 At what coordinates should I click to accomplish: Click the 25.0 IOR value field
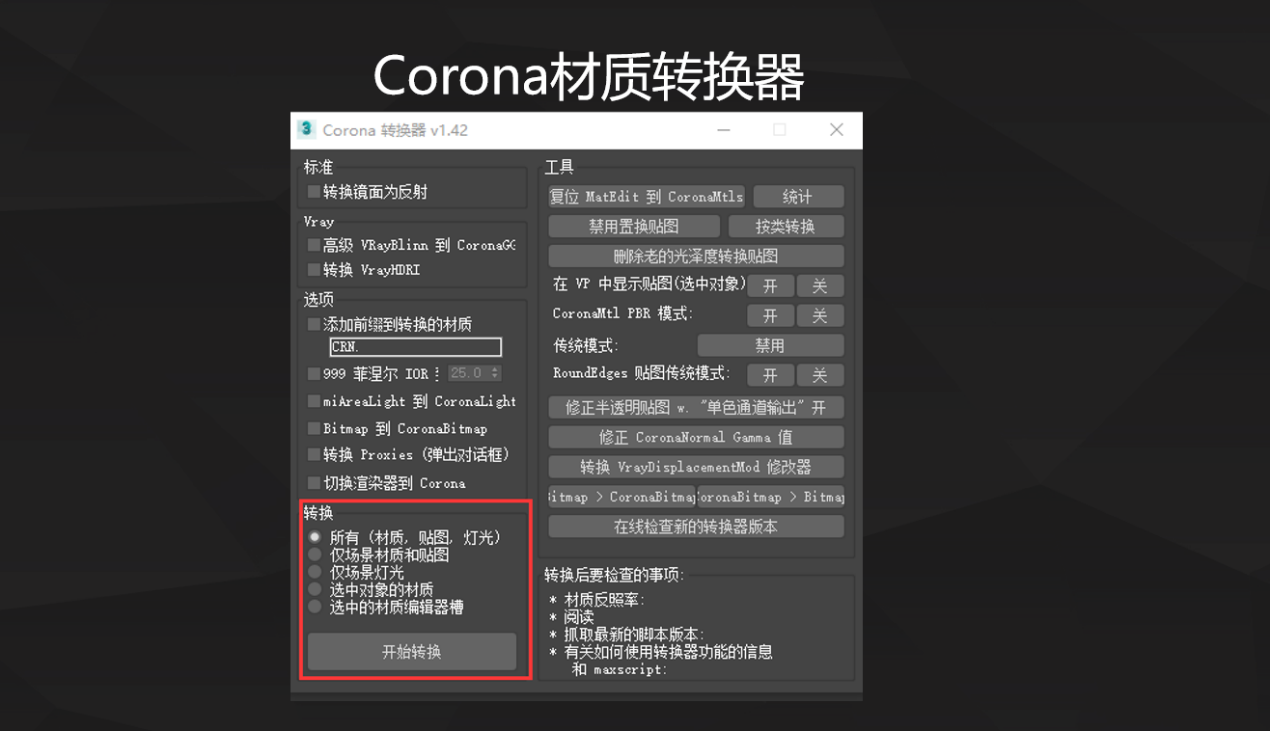(468, 373)
